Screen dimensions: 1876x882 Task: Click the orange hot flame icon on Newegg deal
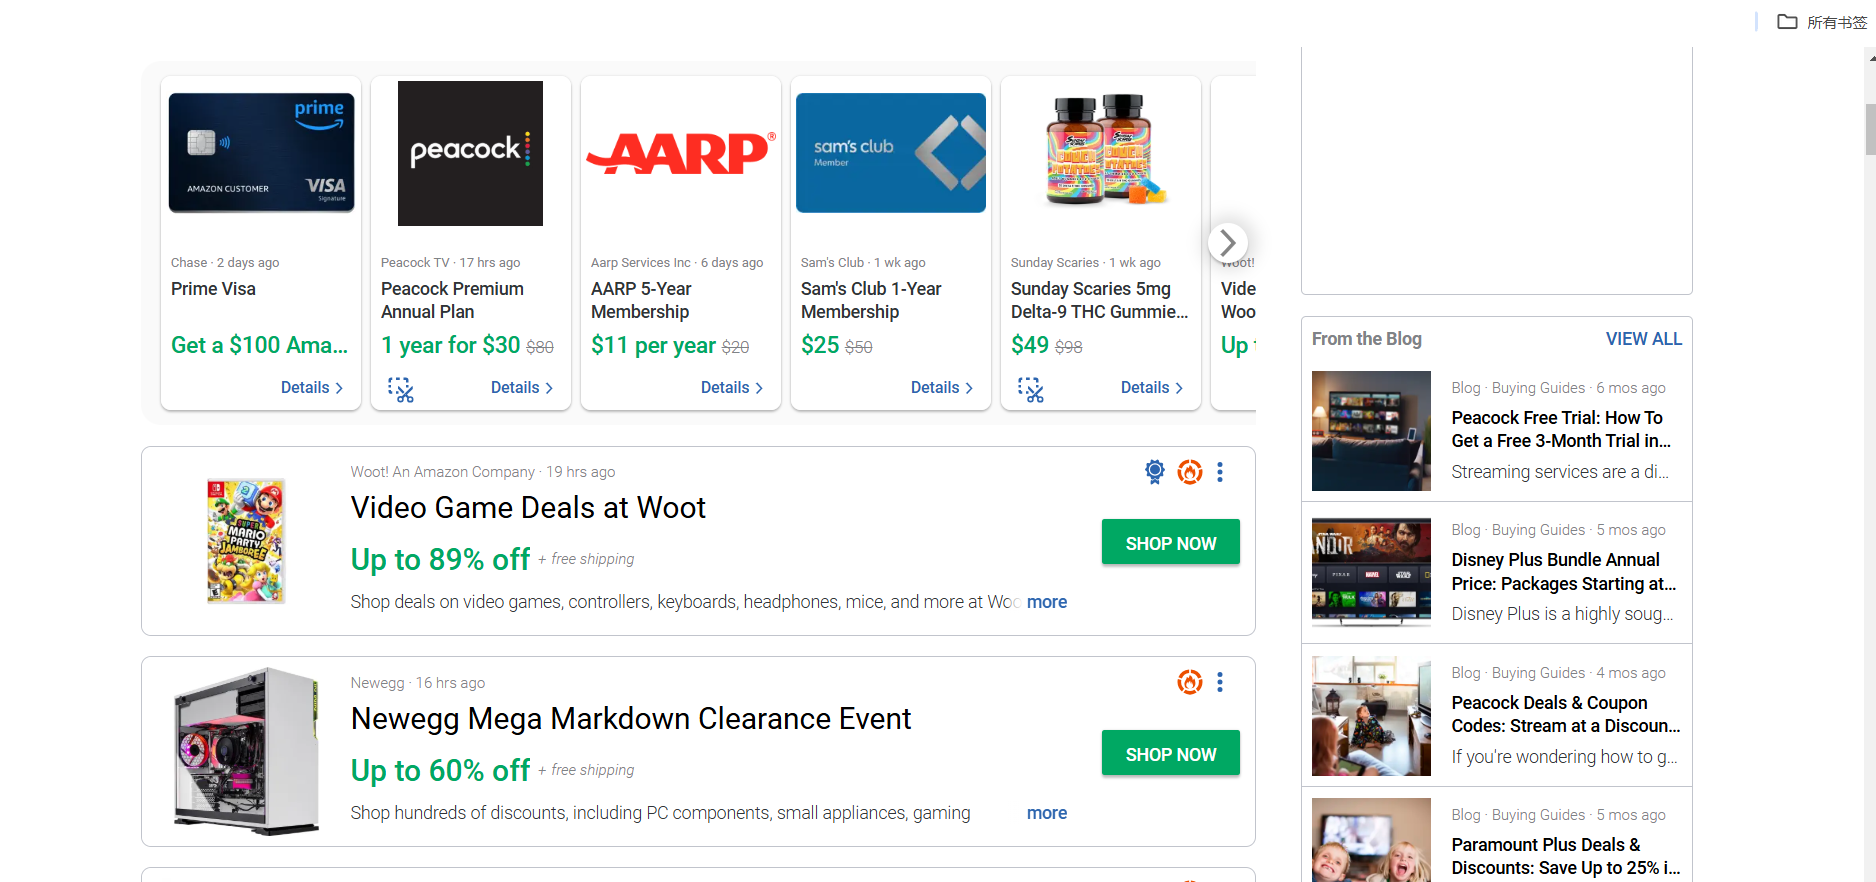[x=1190, y=682]
